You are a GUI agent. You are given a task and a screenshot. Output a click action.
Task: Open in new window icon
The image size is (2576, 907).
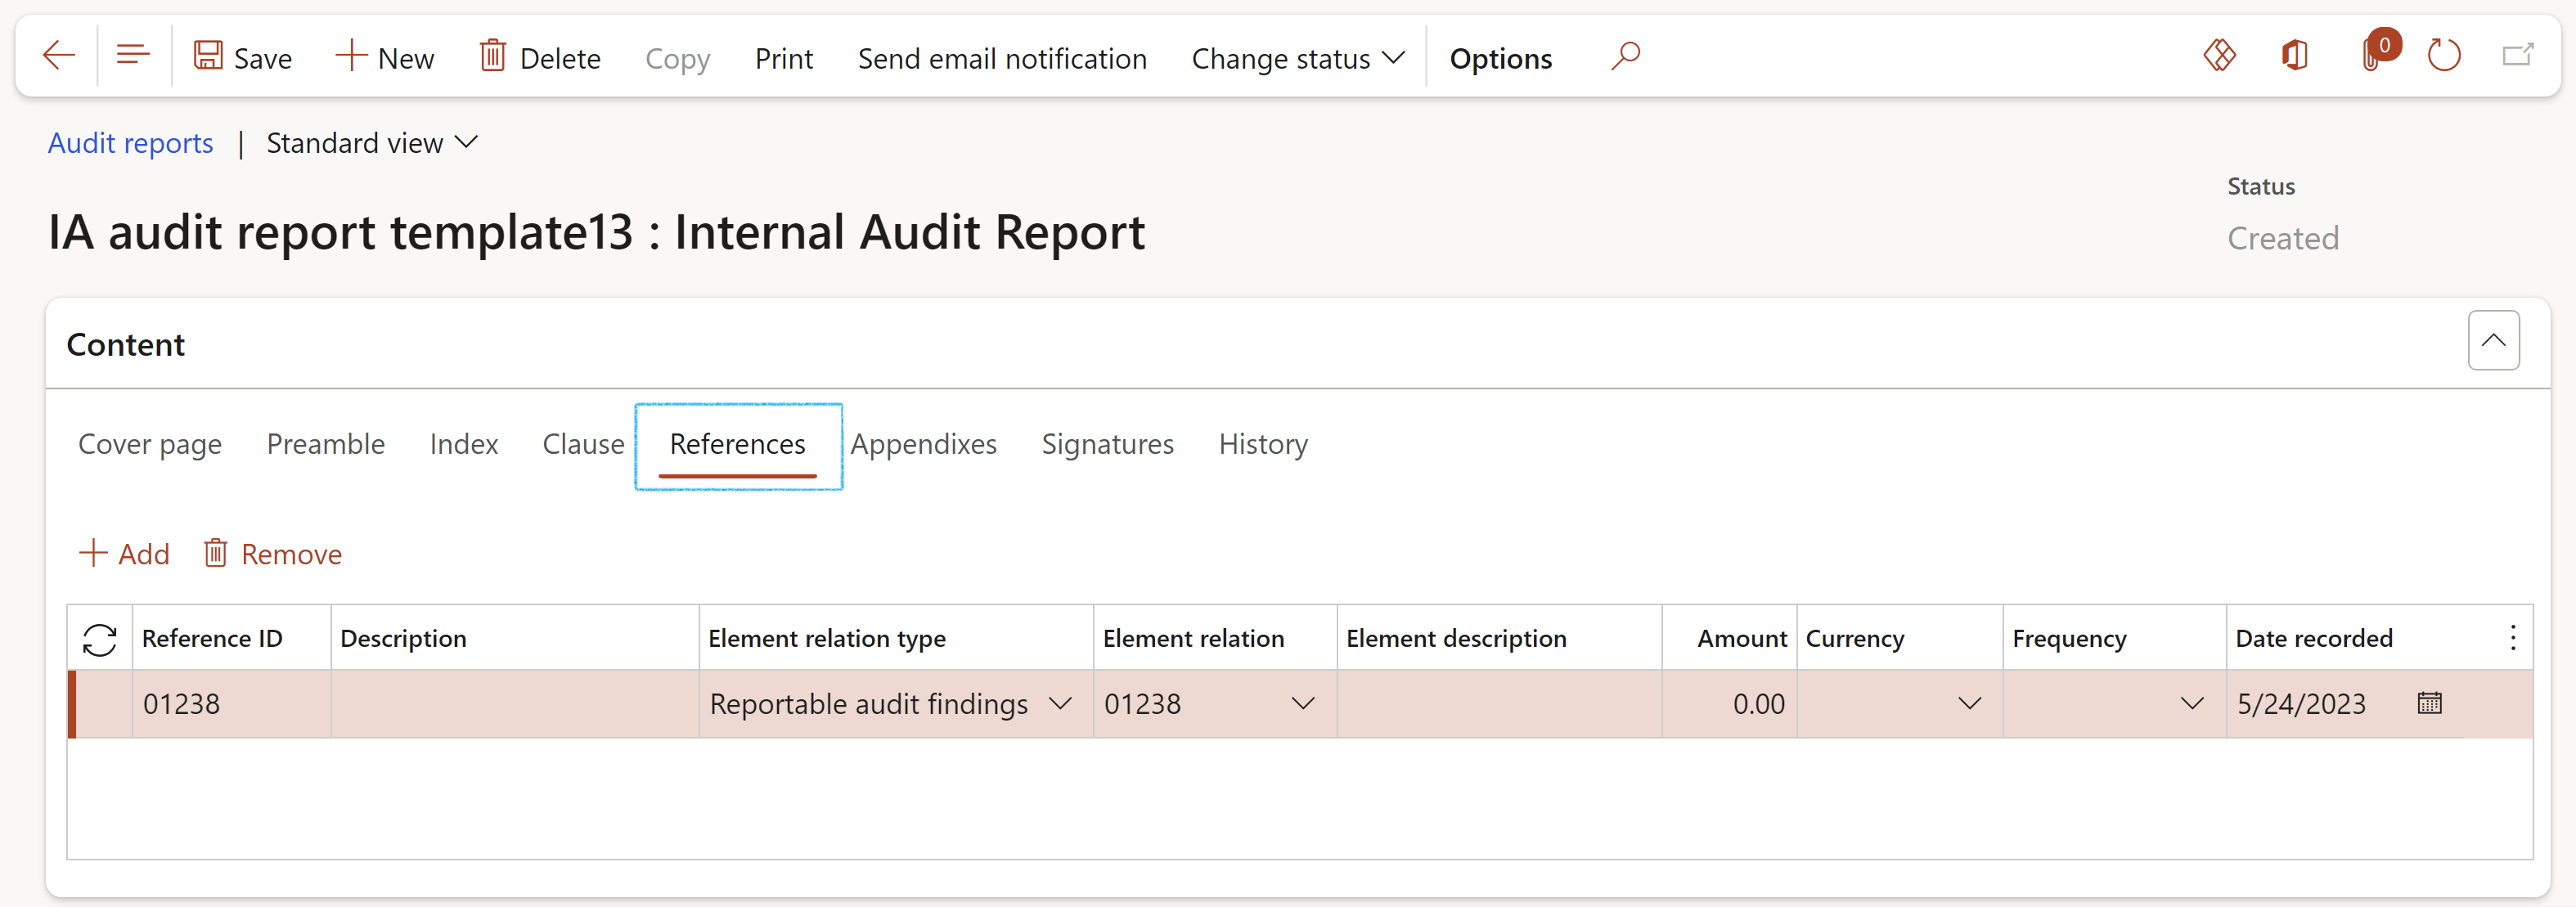[2517, 55]
